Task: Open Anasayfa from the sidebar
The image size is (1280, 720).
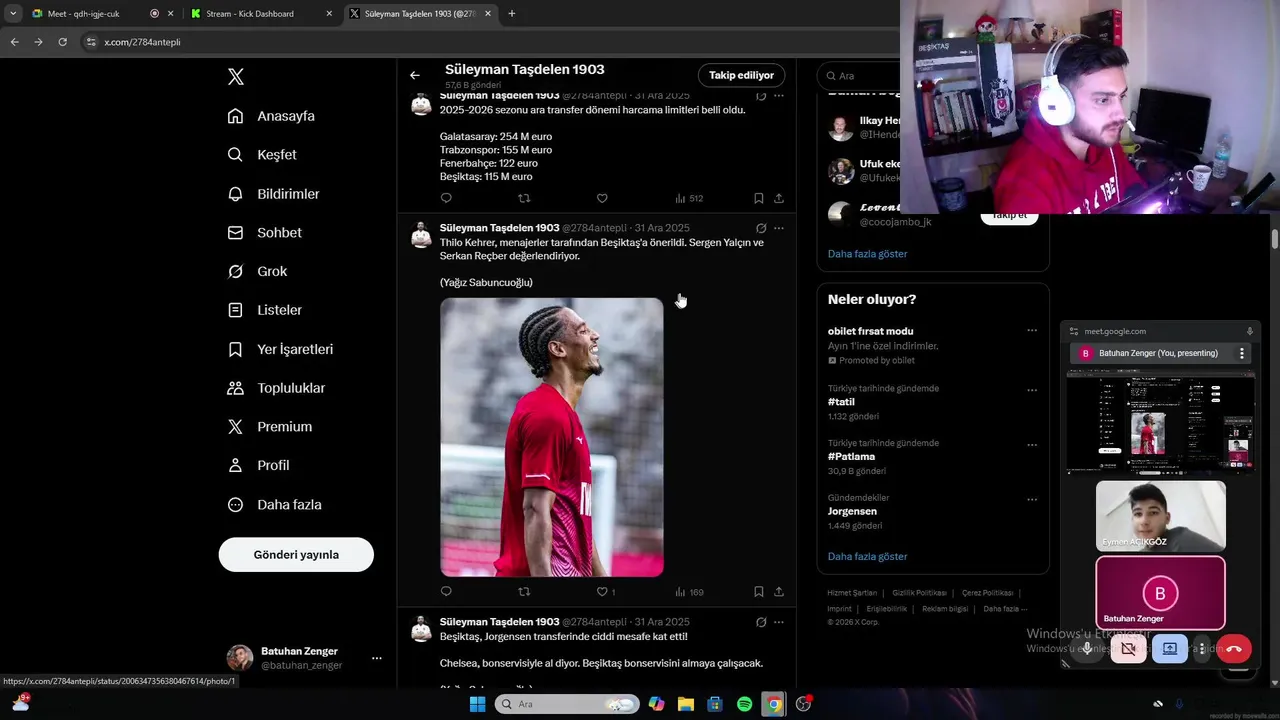Action: point(271,116)
